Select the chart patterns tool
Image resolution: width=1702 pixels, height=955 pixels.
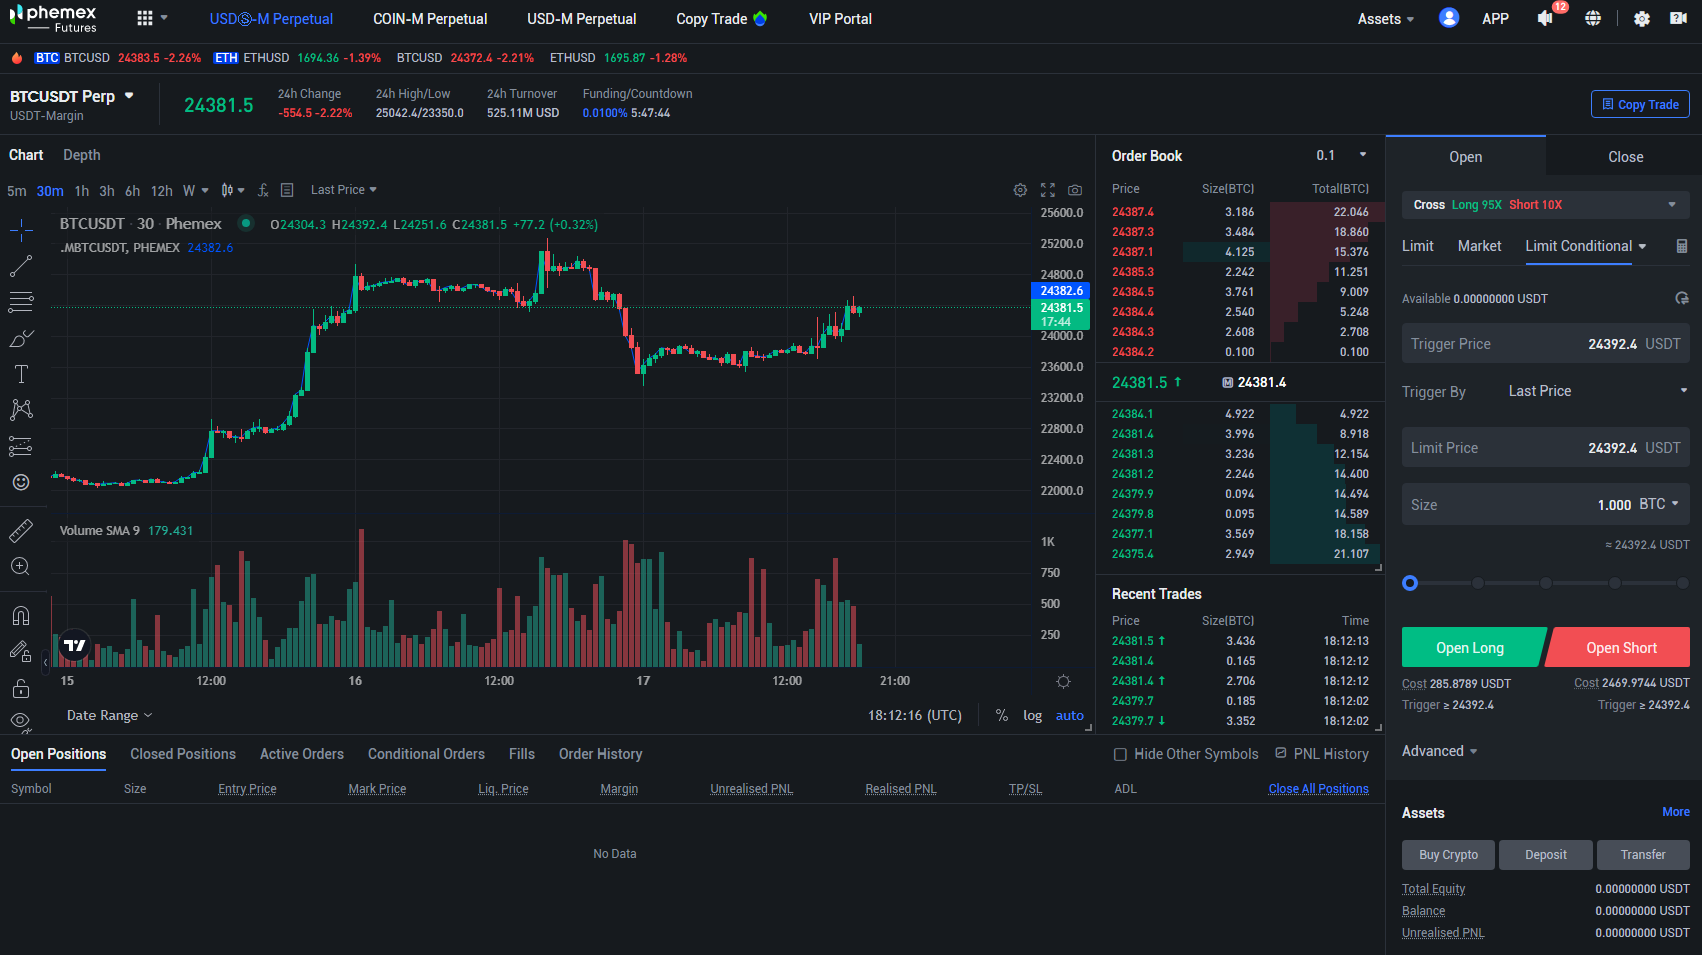(x=21, y=410)
